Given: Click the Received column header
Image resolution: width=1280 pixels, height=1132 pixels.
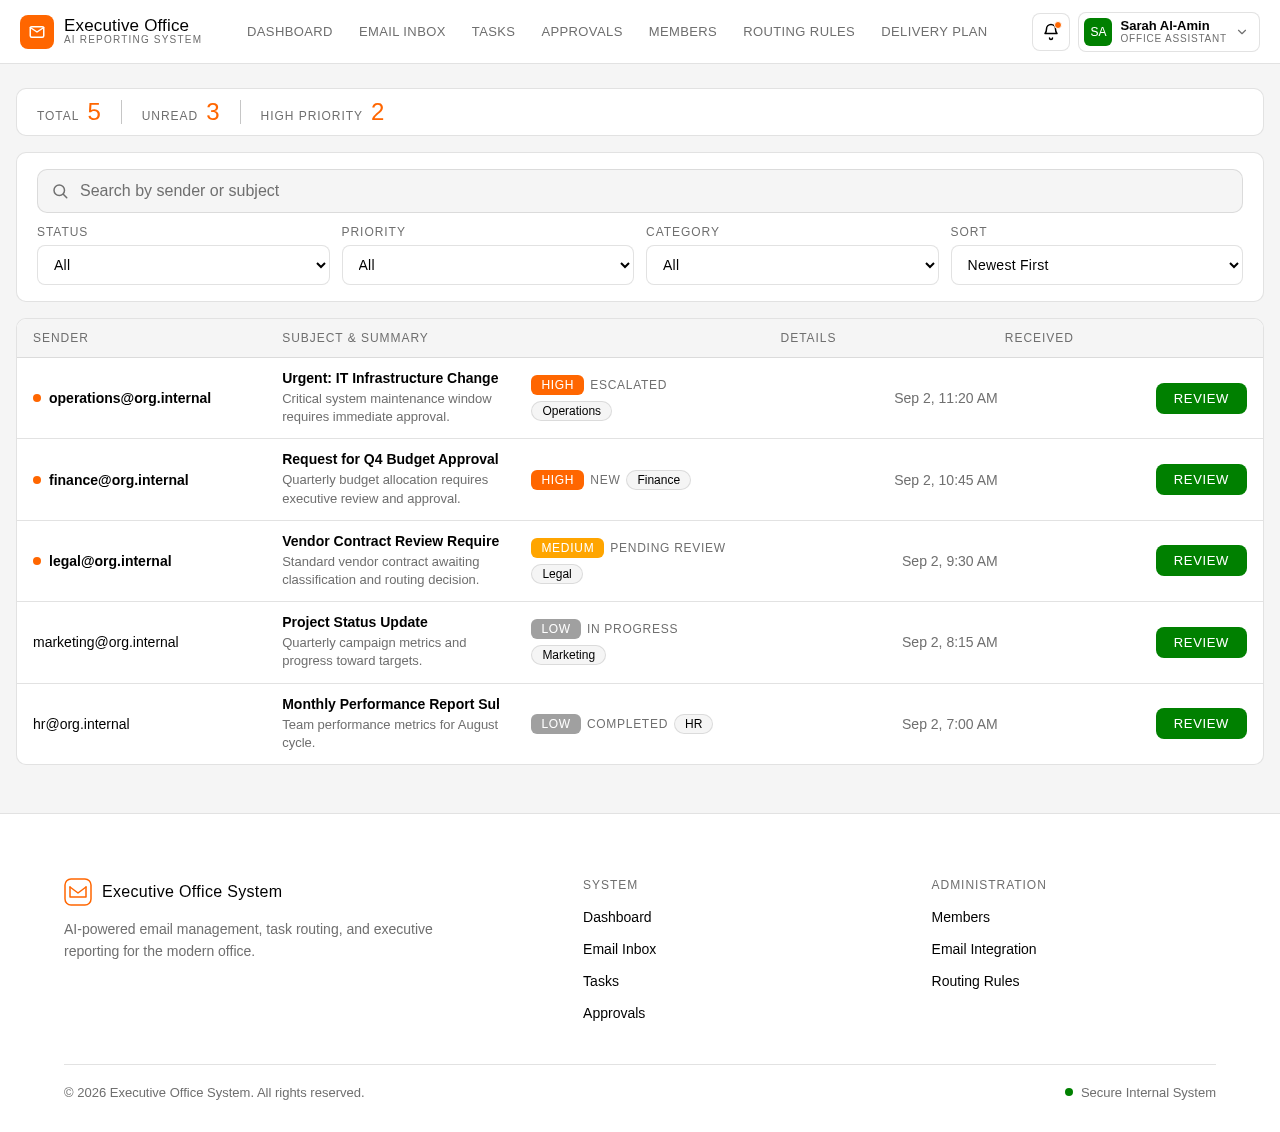Looking at the screenshot, I should pos(1039,338).
